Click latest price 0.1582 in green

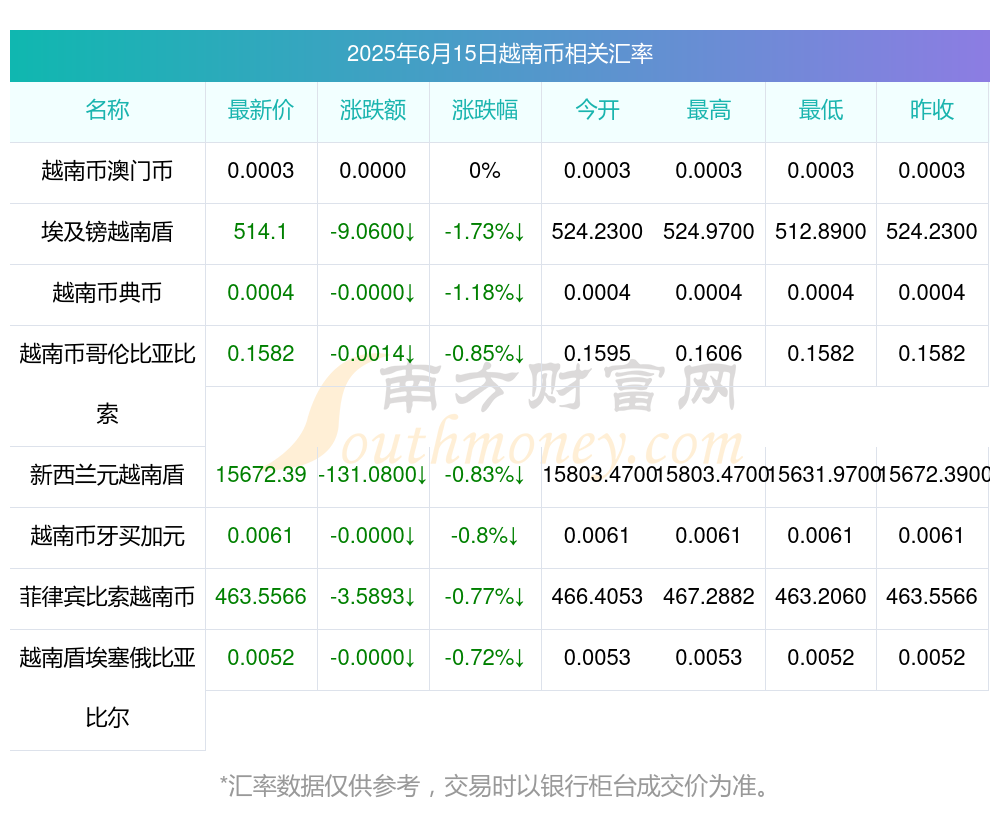(261, 353)
